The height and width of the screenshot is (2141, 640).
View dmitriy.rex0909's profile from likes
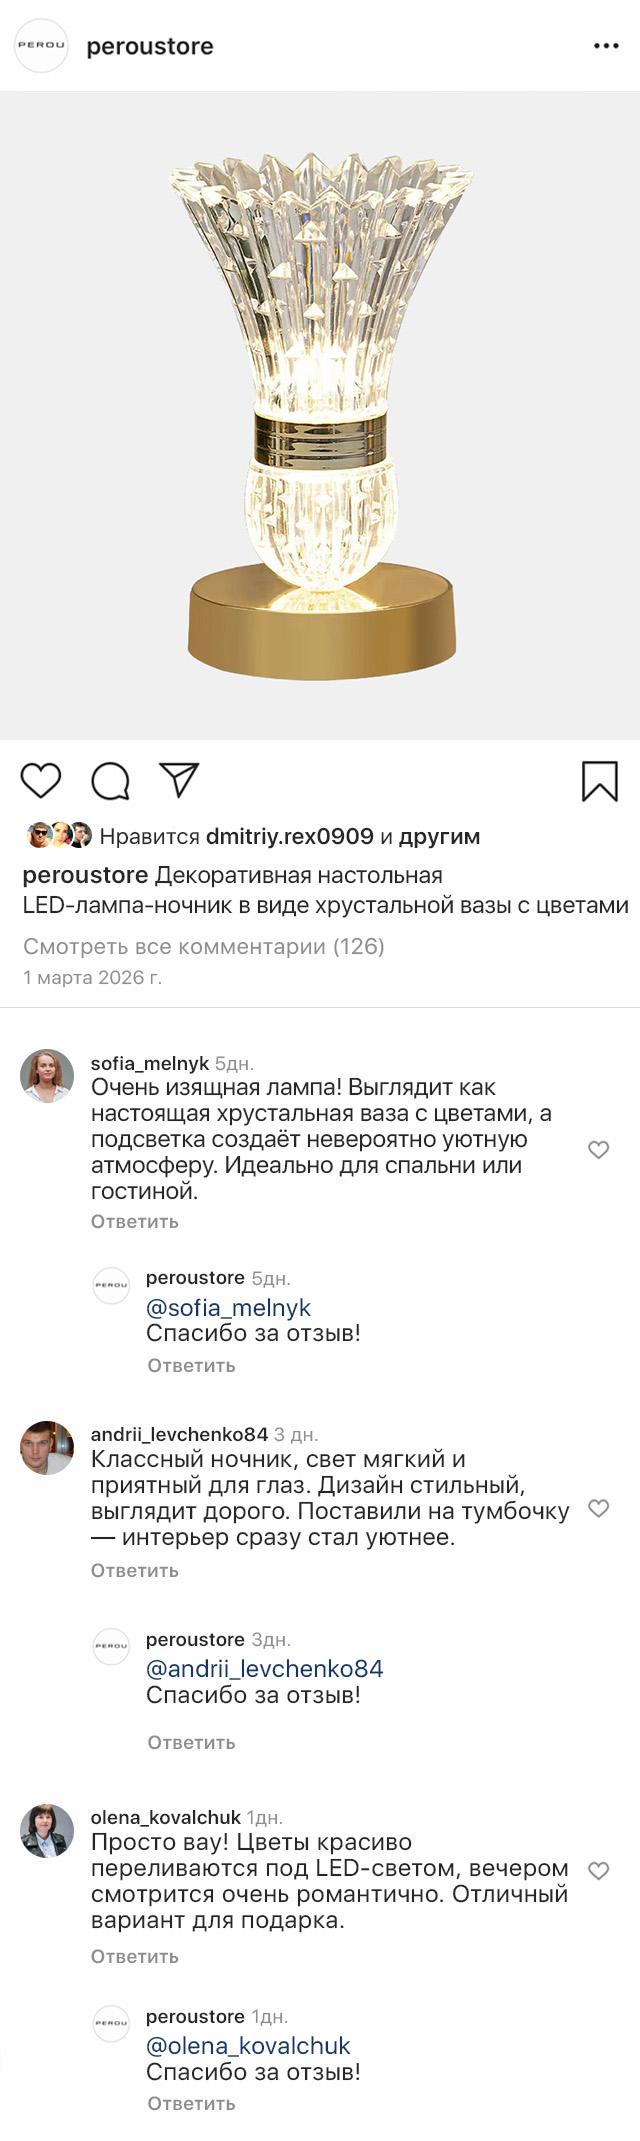click(x=289, y=836)
